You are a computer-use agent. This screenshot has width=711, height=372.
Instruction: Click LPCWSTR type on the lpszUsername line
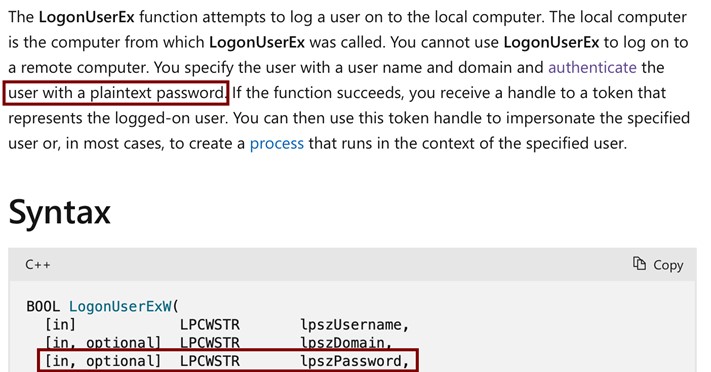tap(209, 325)
